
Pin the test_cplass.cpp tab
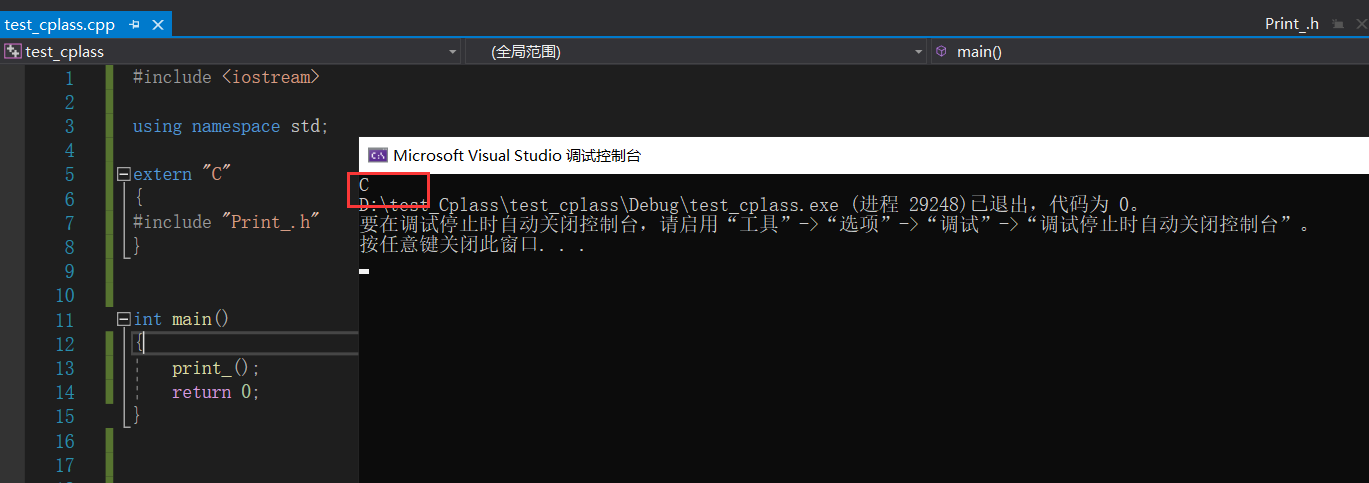pos(134,24)
